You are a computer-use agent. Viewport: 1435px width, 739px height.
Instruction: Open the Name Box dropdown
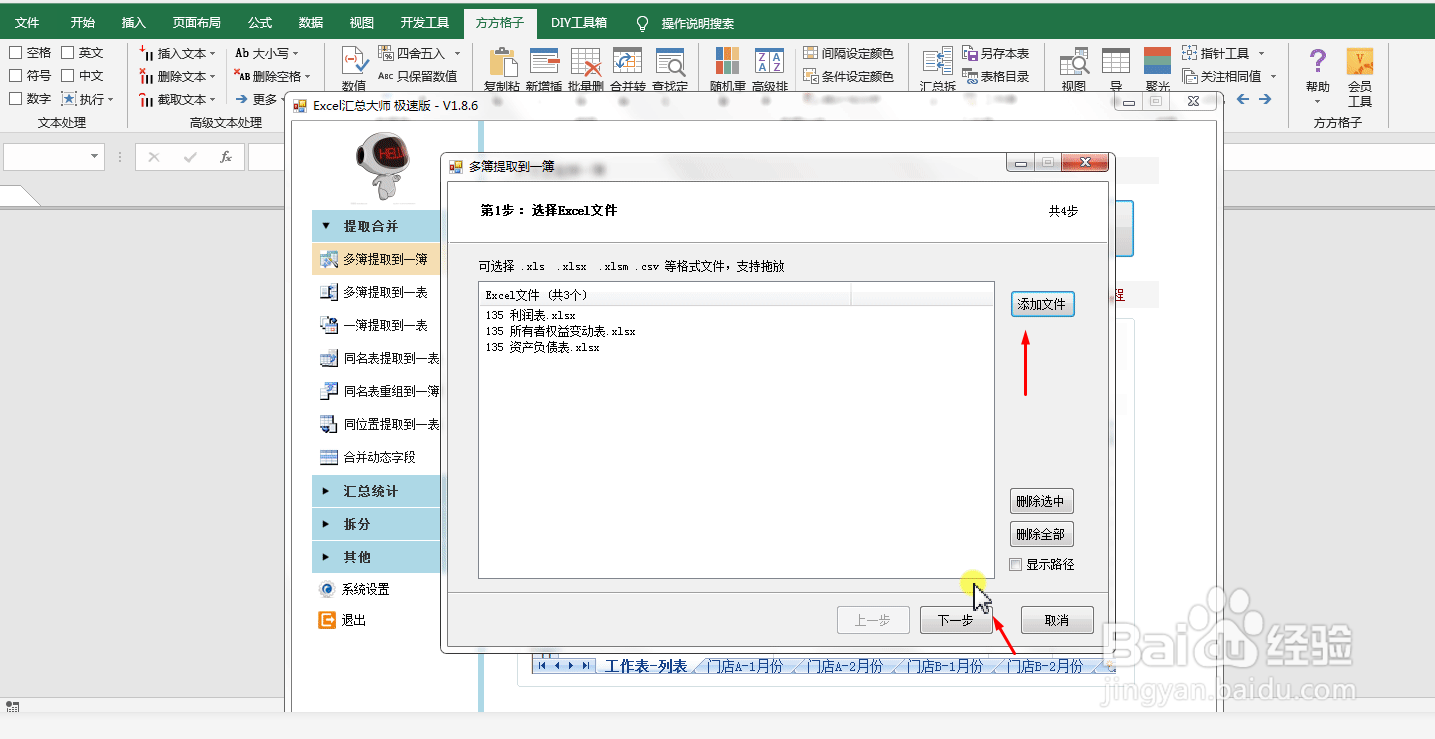(x=95, y=157)
